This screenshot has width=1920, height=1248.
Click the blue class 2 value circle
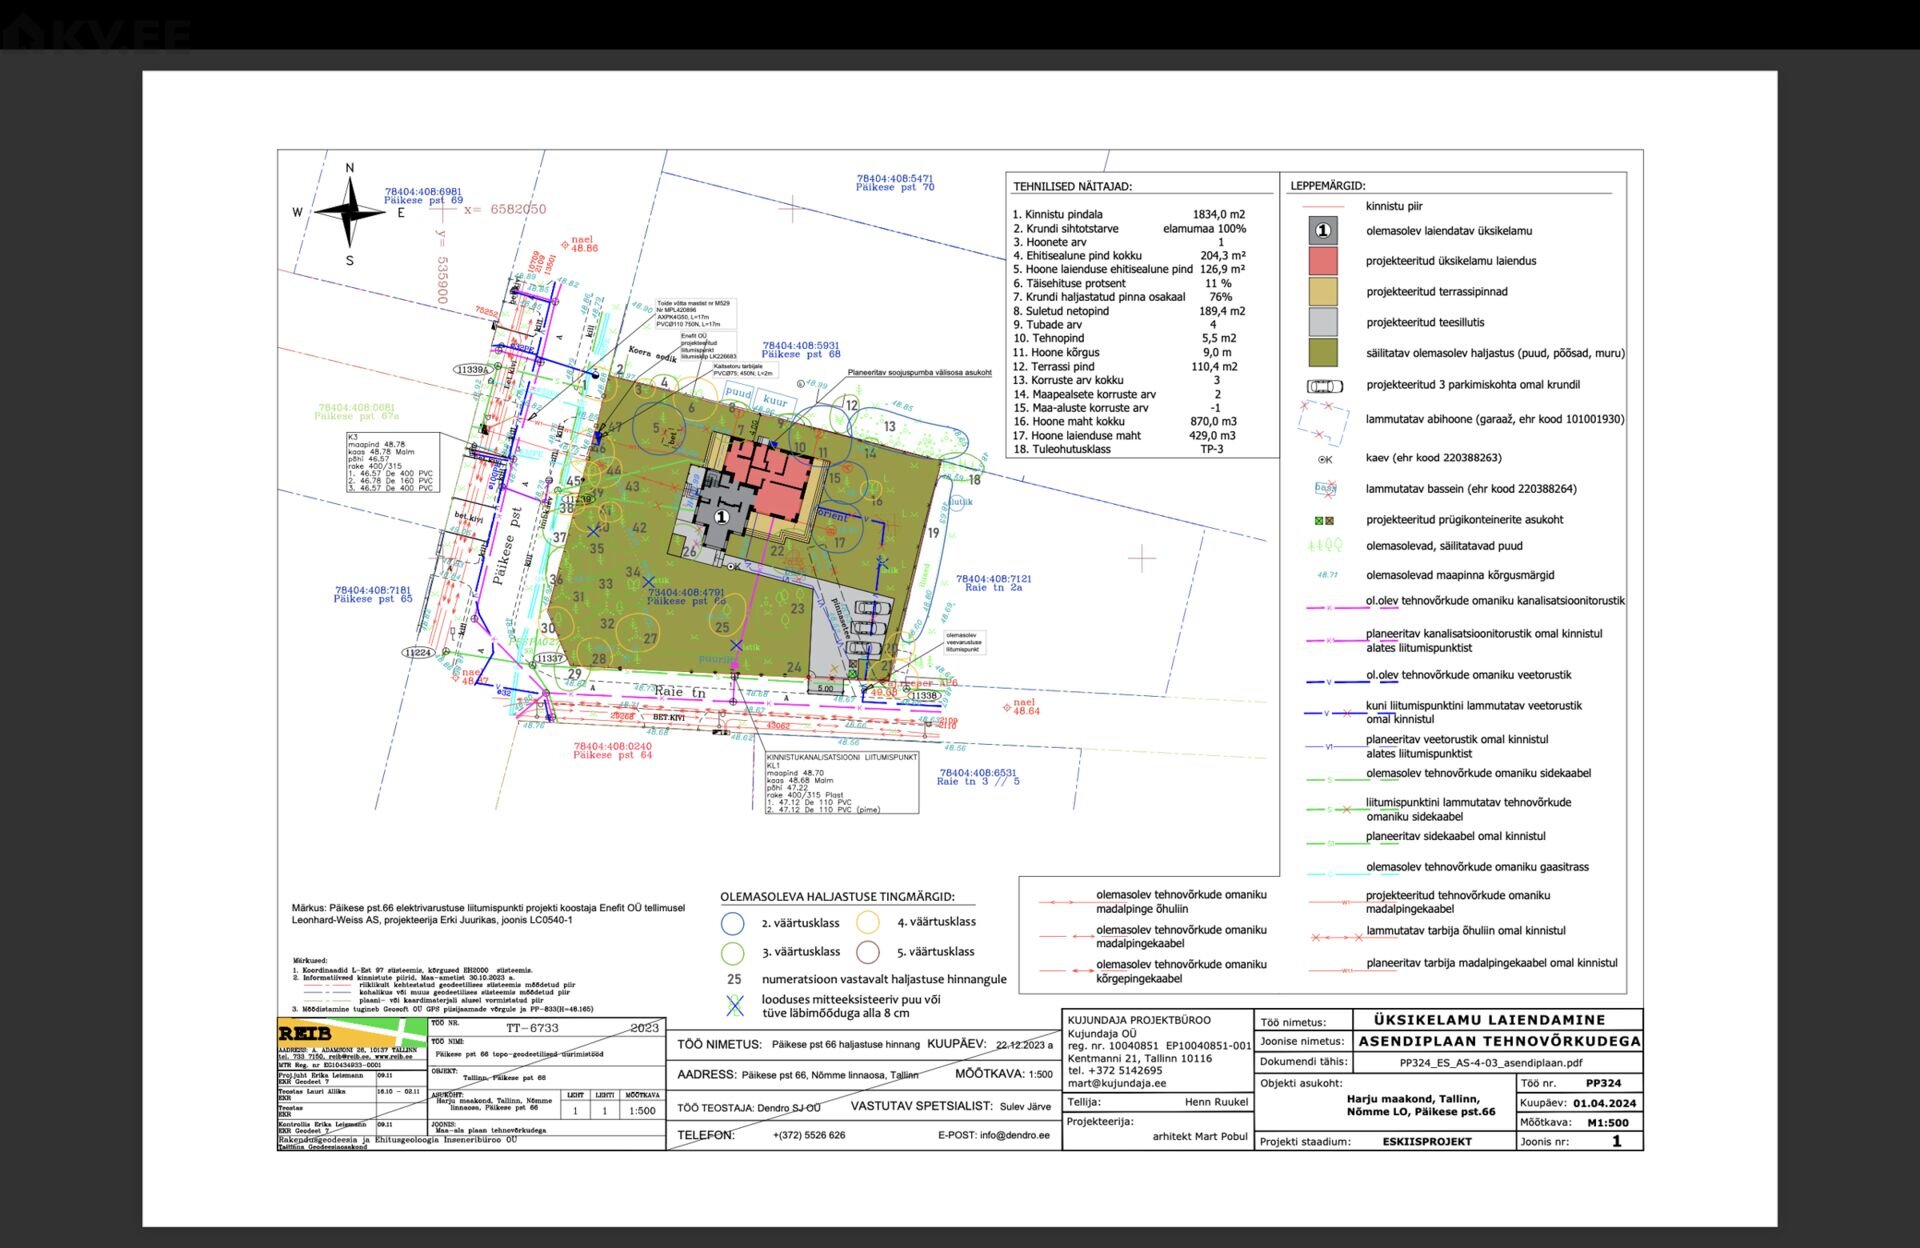click(x=733, y=923)
